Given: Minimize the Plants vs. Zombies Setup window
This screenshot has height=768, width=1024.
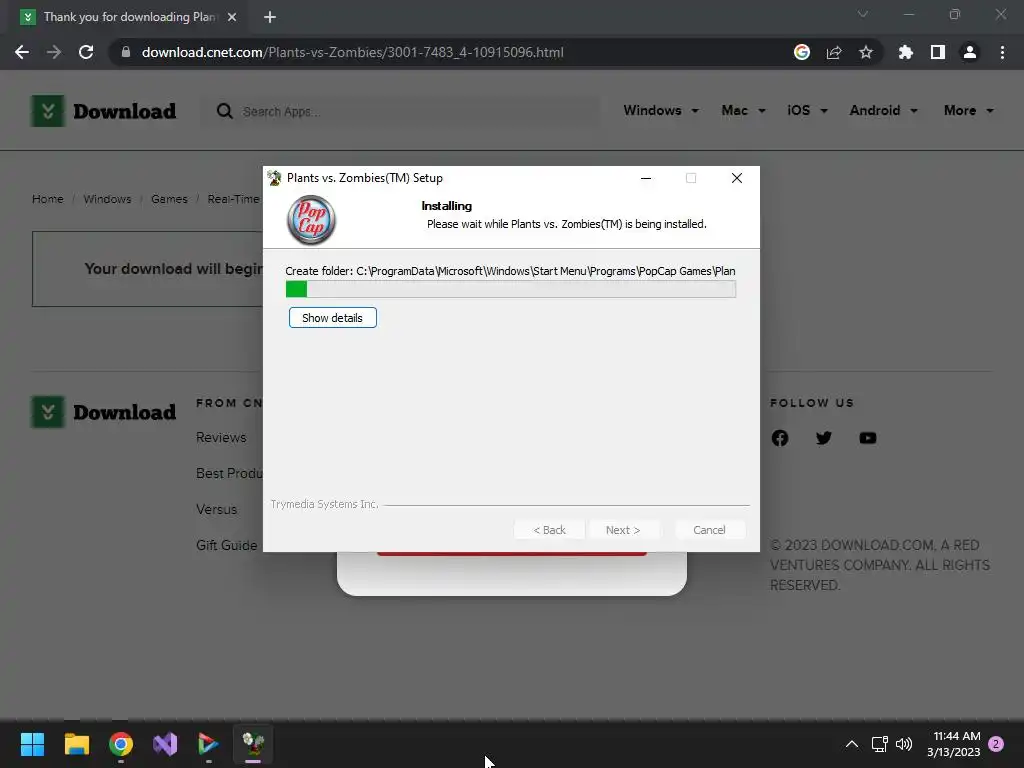Looking at the screenshot, I should coord(646,178).
